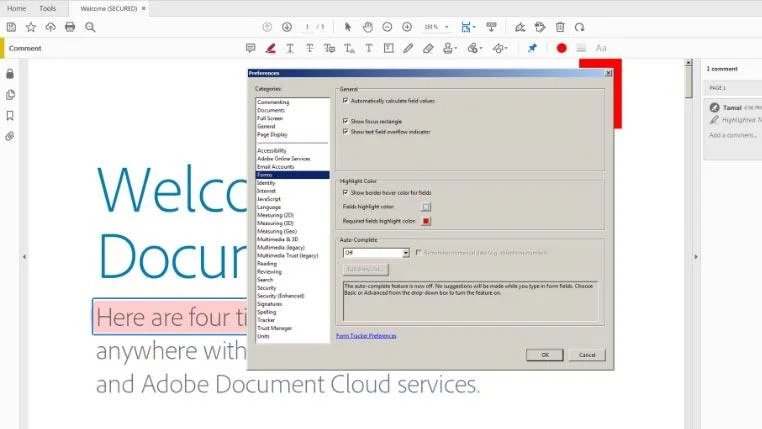The height and width of the screenshot is (429, 762).
Task: Expand the drawing shapes tool dropdown
Action: 506,48
